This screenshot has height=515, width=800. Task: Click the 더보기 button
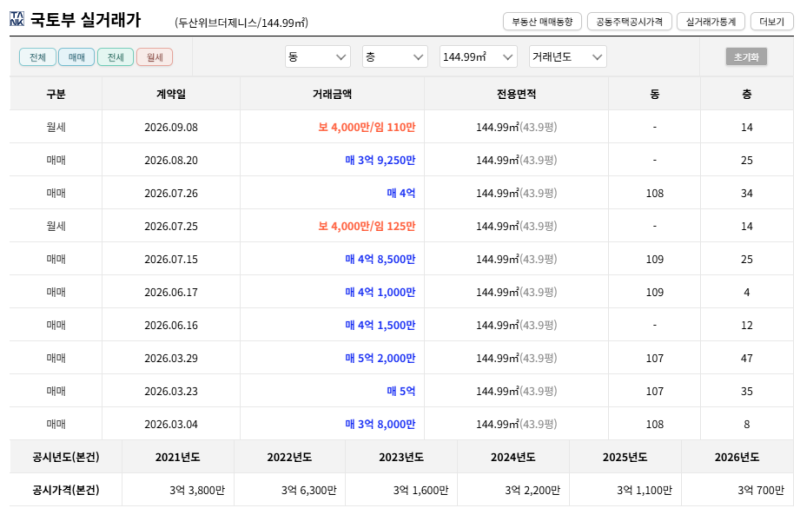pyautogui.click(x=771, y=21)
